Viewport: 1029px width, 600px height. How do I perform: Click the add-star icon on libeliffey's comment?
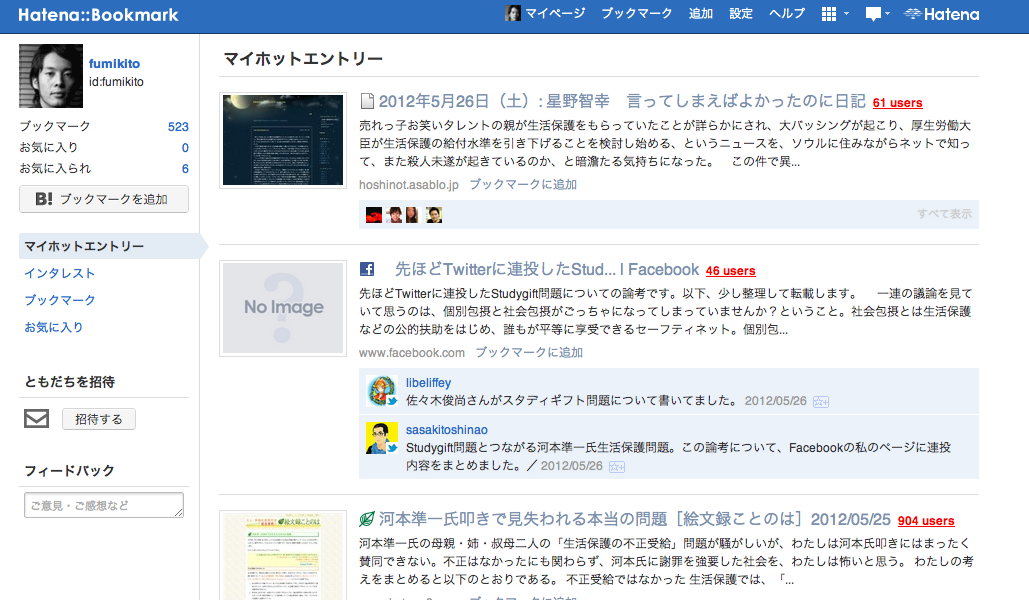[821, 401]
